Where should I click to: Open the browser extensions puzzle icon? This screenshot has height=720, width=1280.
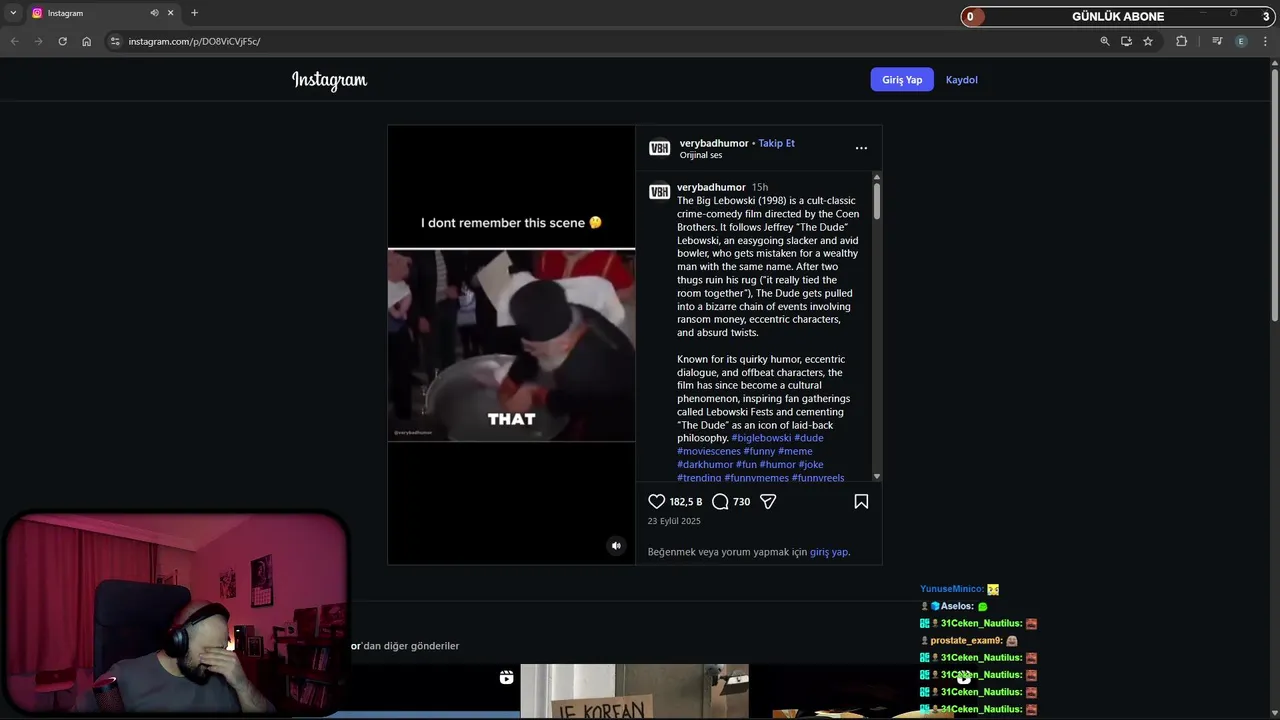click(x=1181, y=41)
